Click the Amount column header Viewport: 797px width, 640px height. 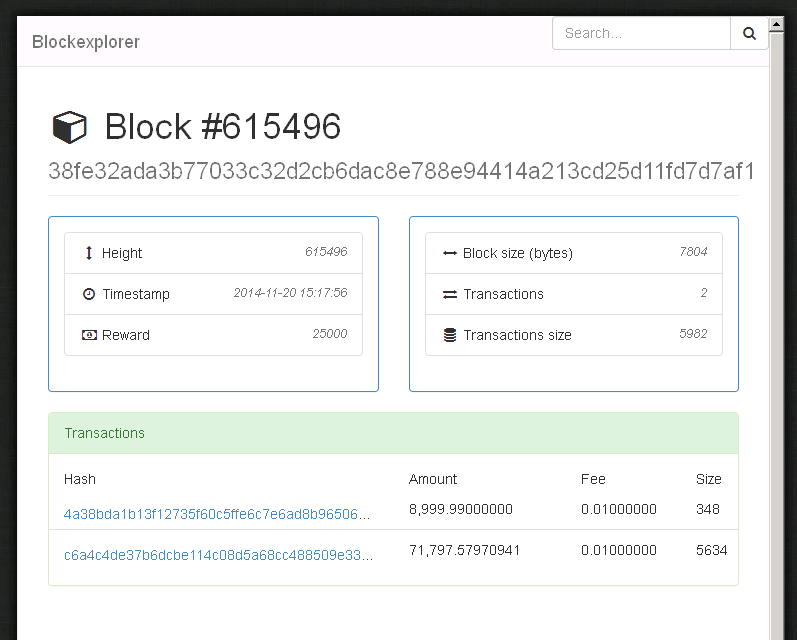click(x=433, y=479)
